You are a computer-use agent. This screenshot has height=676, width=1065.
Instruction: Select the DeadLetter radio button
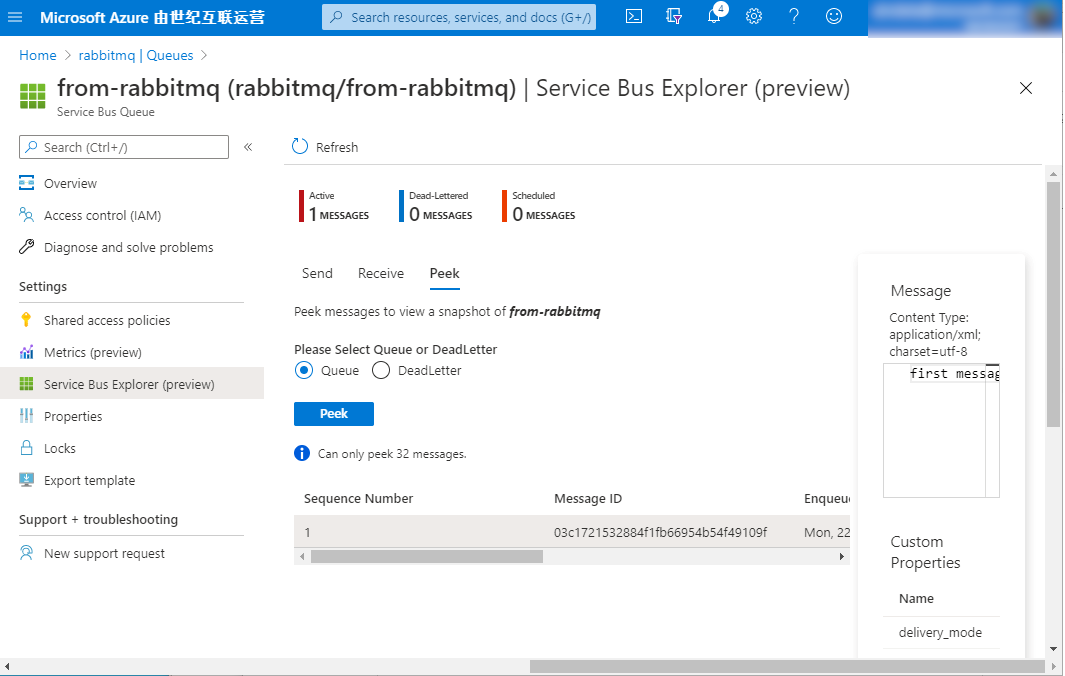[381, 371]
